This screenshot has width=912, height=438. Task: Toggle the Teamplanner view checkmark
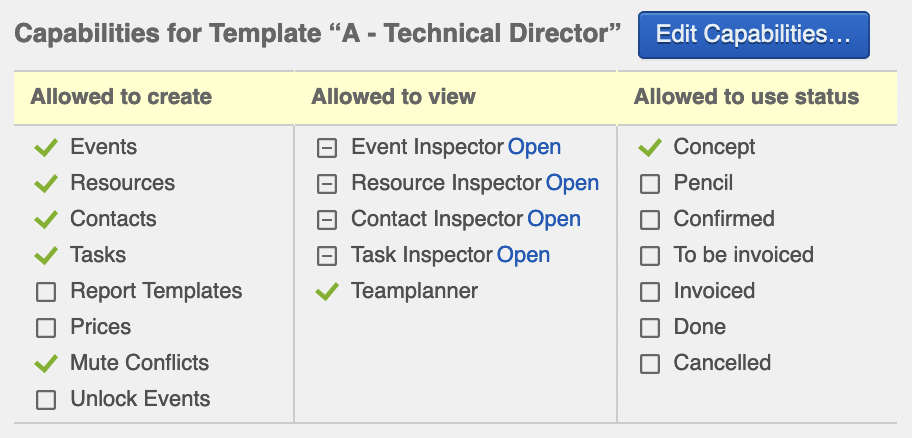(326, 292)
